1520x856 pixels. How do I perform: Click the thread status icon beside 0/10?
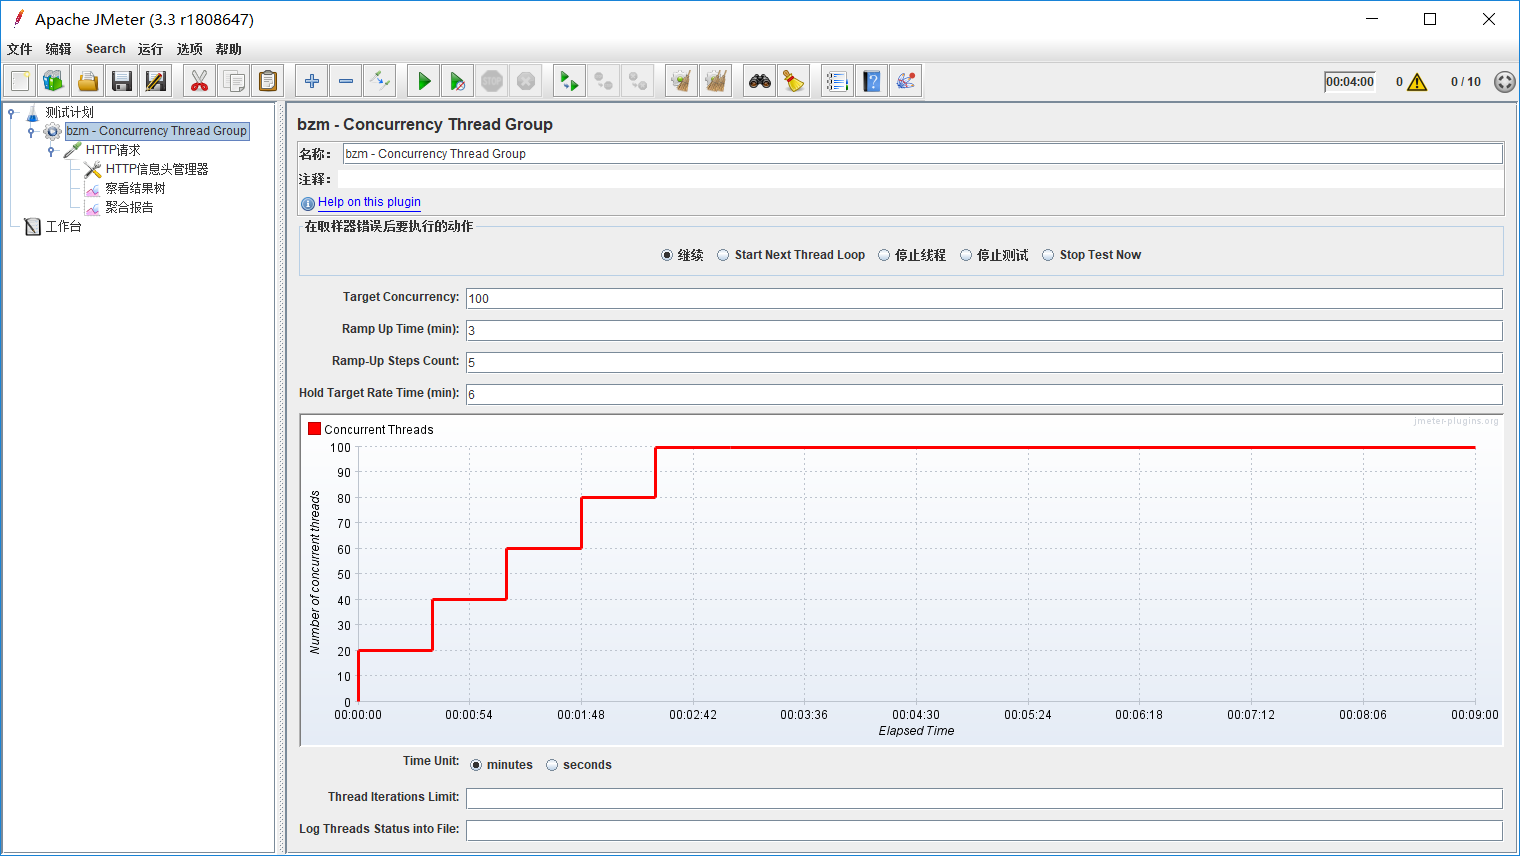[1504, 82]
